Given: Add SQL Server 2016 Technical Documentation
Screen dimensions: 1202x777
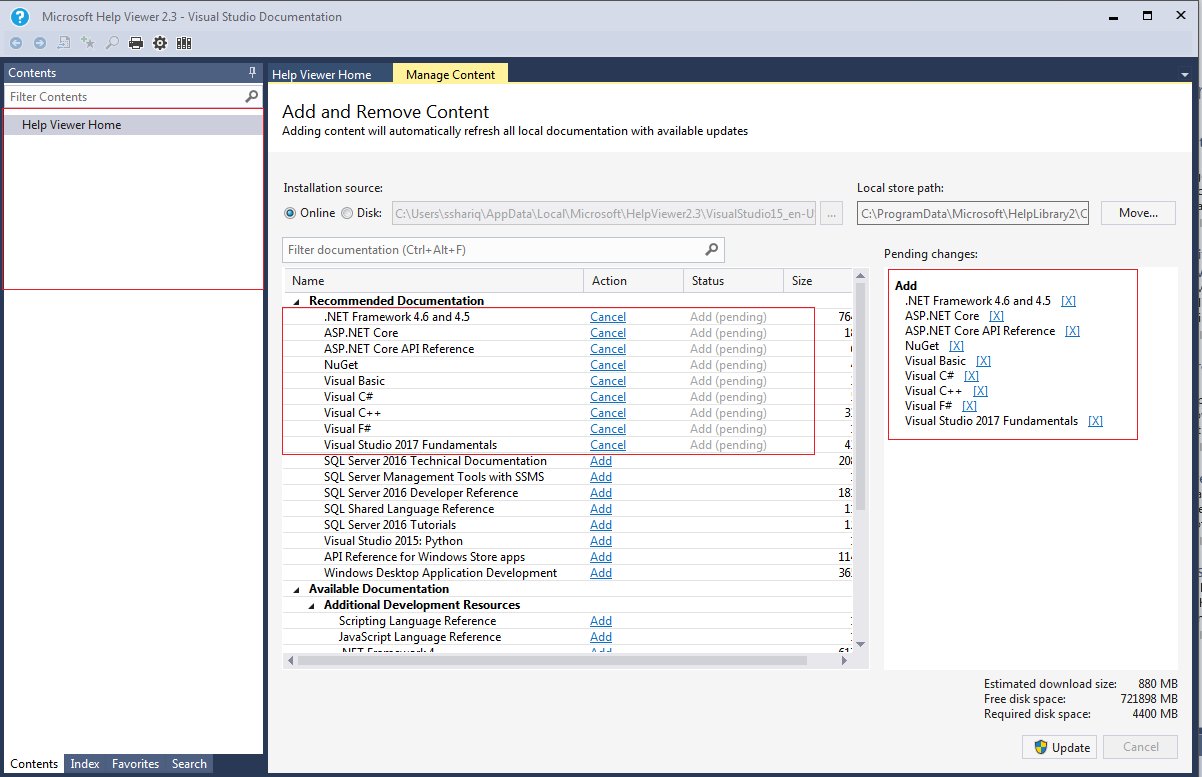Looking at the screenshot, I should (x=601, y=461).
